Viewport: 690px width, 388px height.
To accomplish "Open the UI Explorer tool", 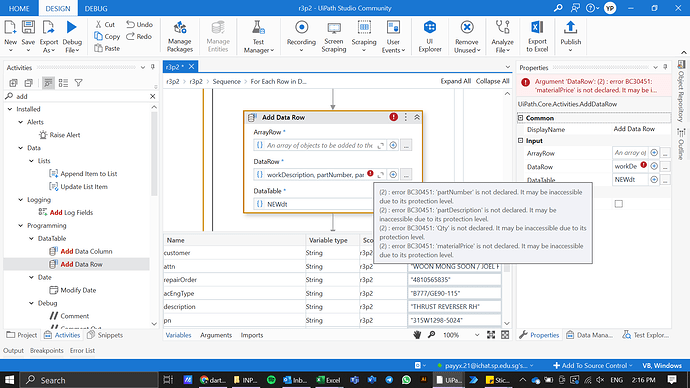I will [x=429, y=36].
